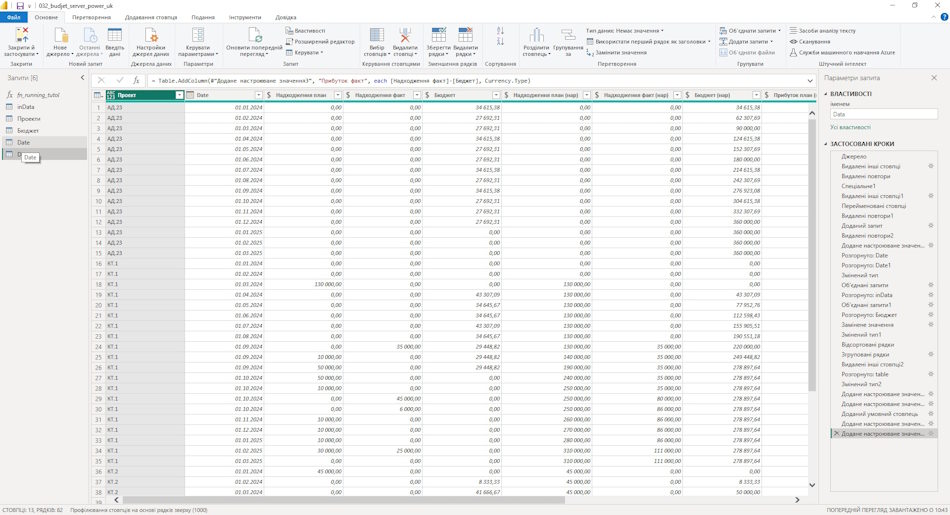Select the Бюджет query
Screen dimensions: 950x515
pyautogui.click(x=45, y=131)
